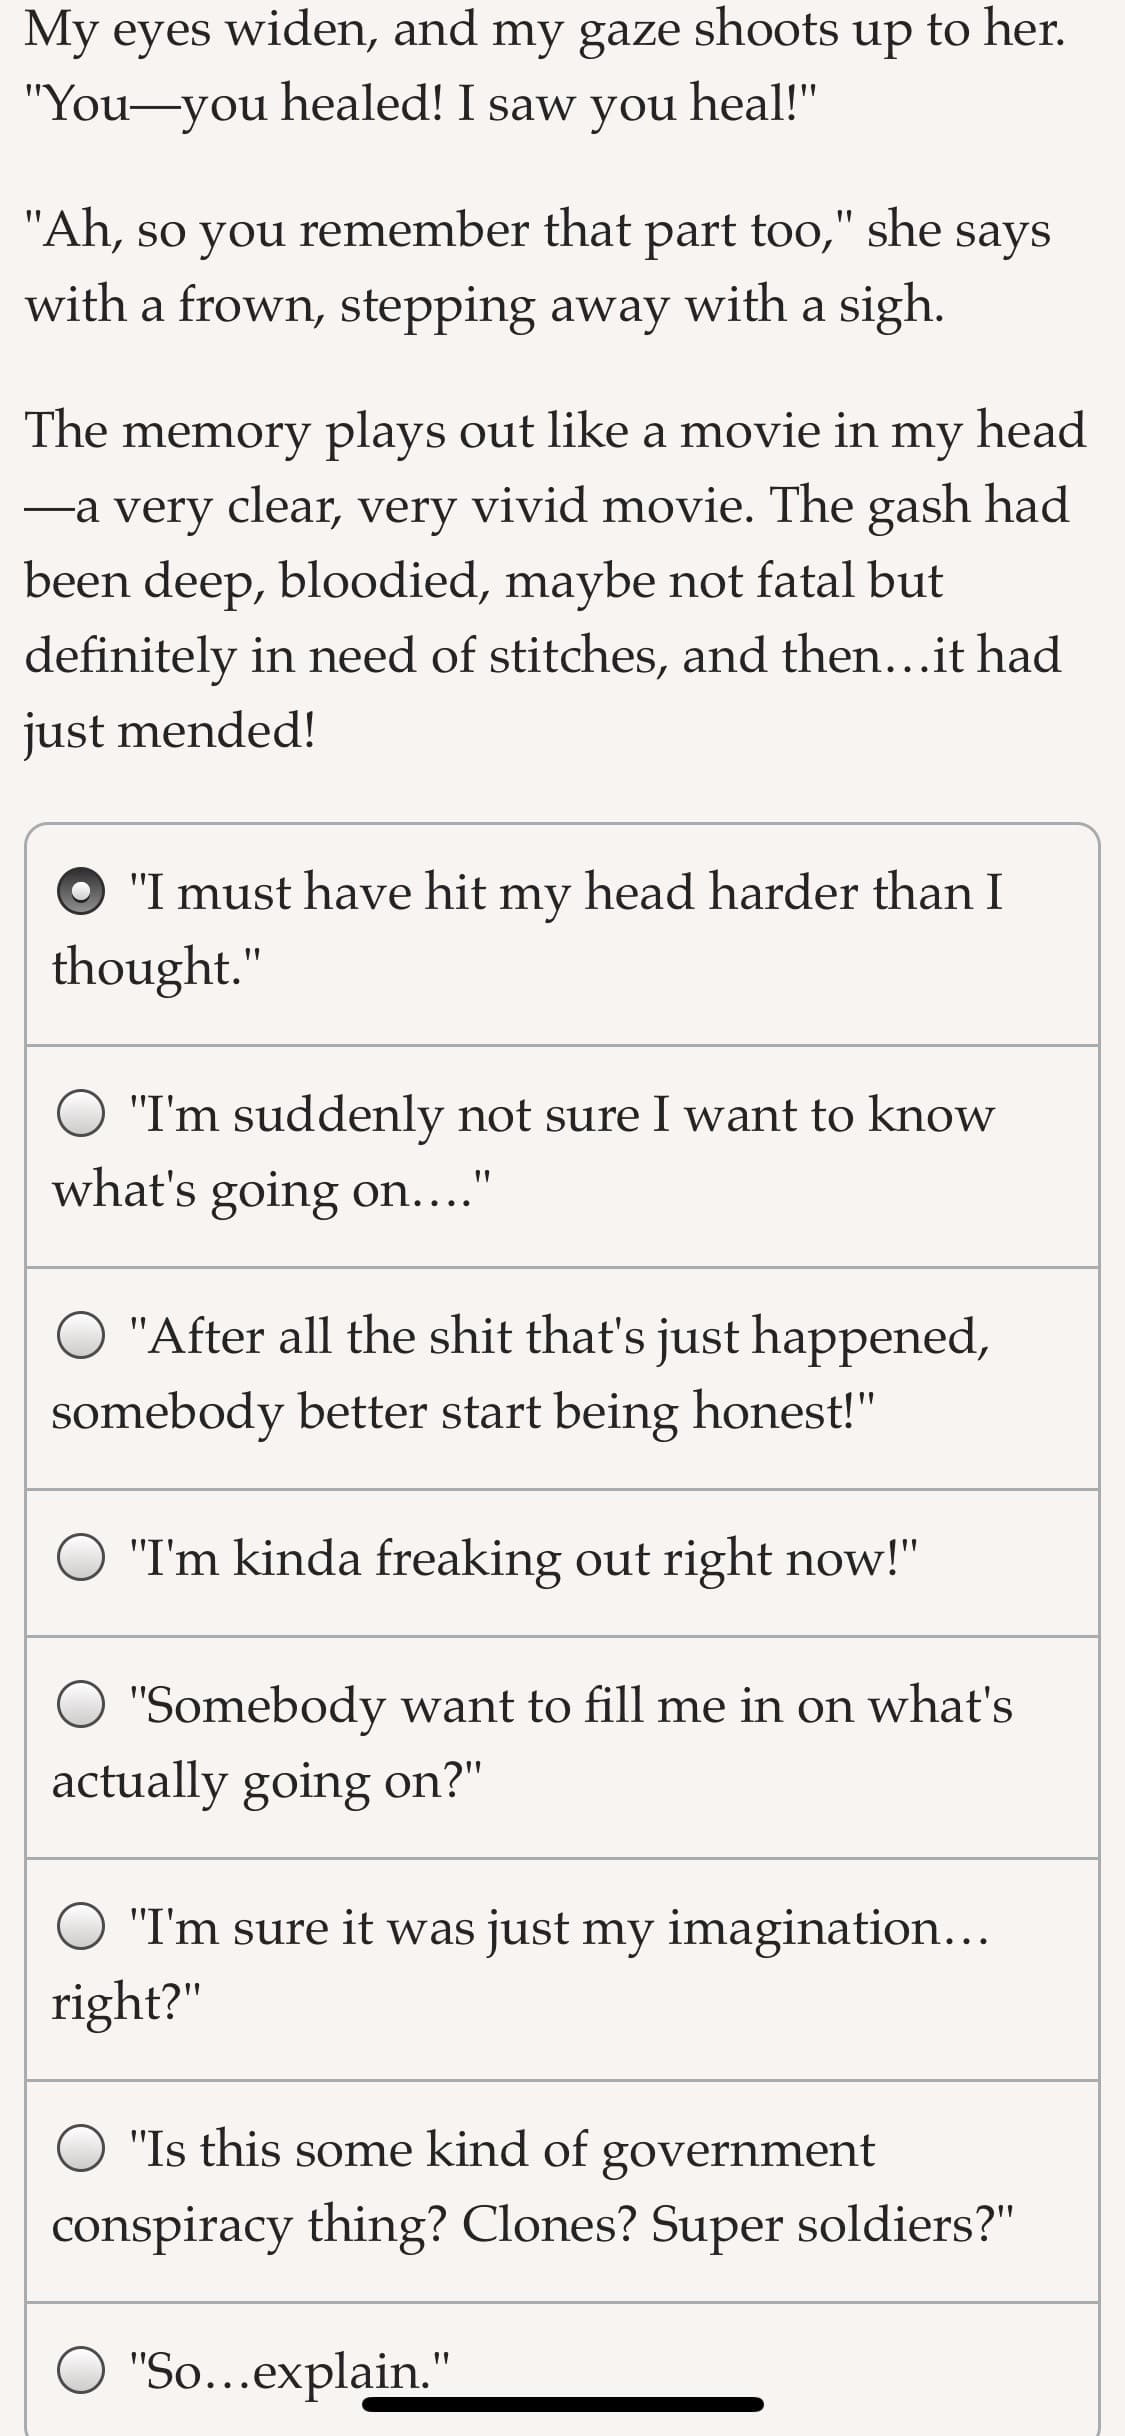Tap the "So...explain." option text
Image resolution: width=1125 pixels, height=2436 pixels.
(290, 2370)
